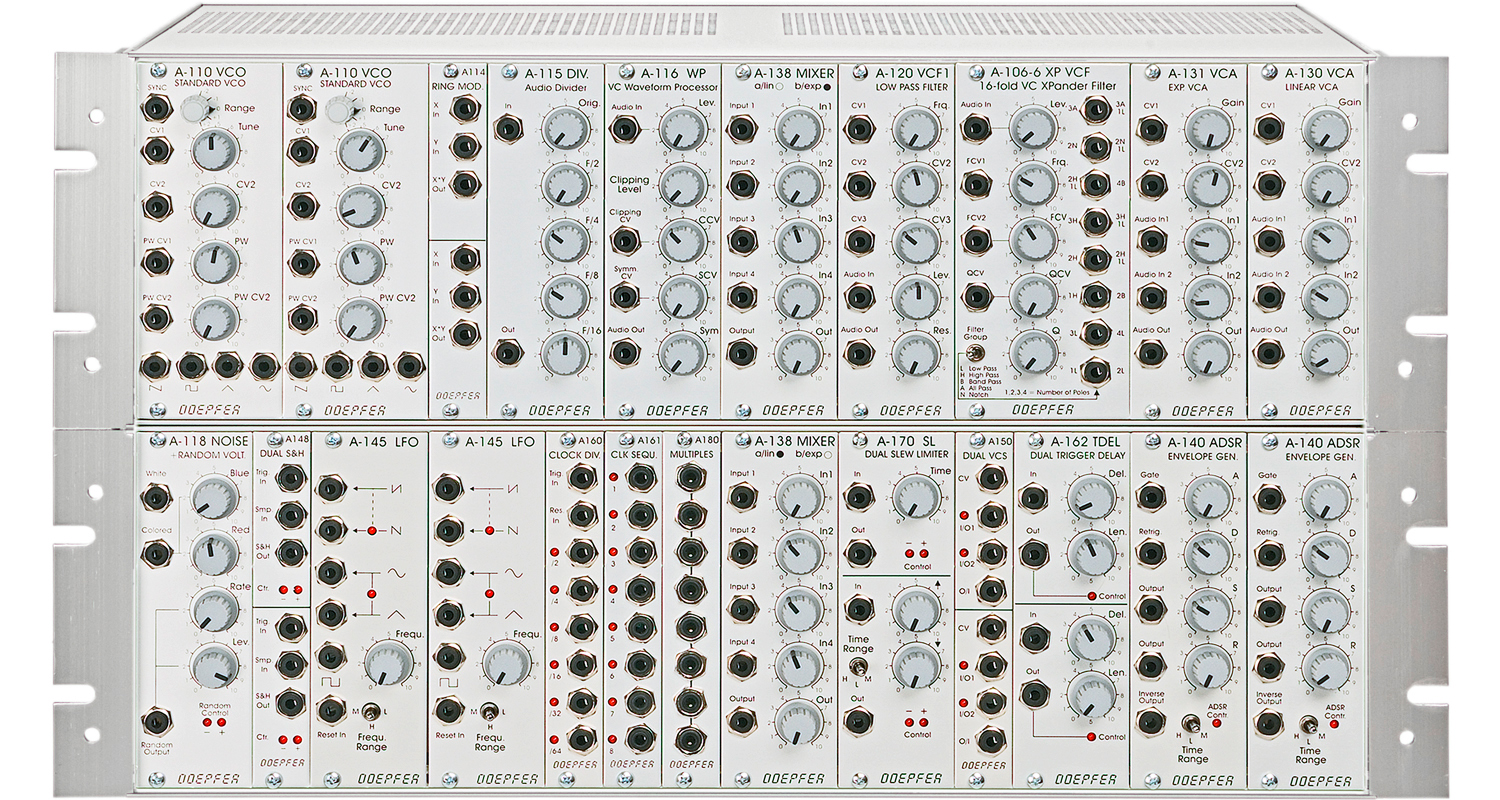Screen dimensions: 1500x800
Task: Click the White output jack on A-118 NOISE
Action: 156,497
